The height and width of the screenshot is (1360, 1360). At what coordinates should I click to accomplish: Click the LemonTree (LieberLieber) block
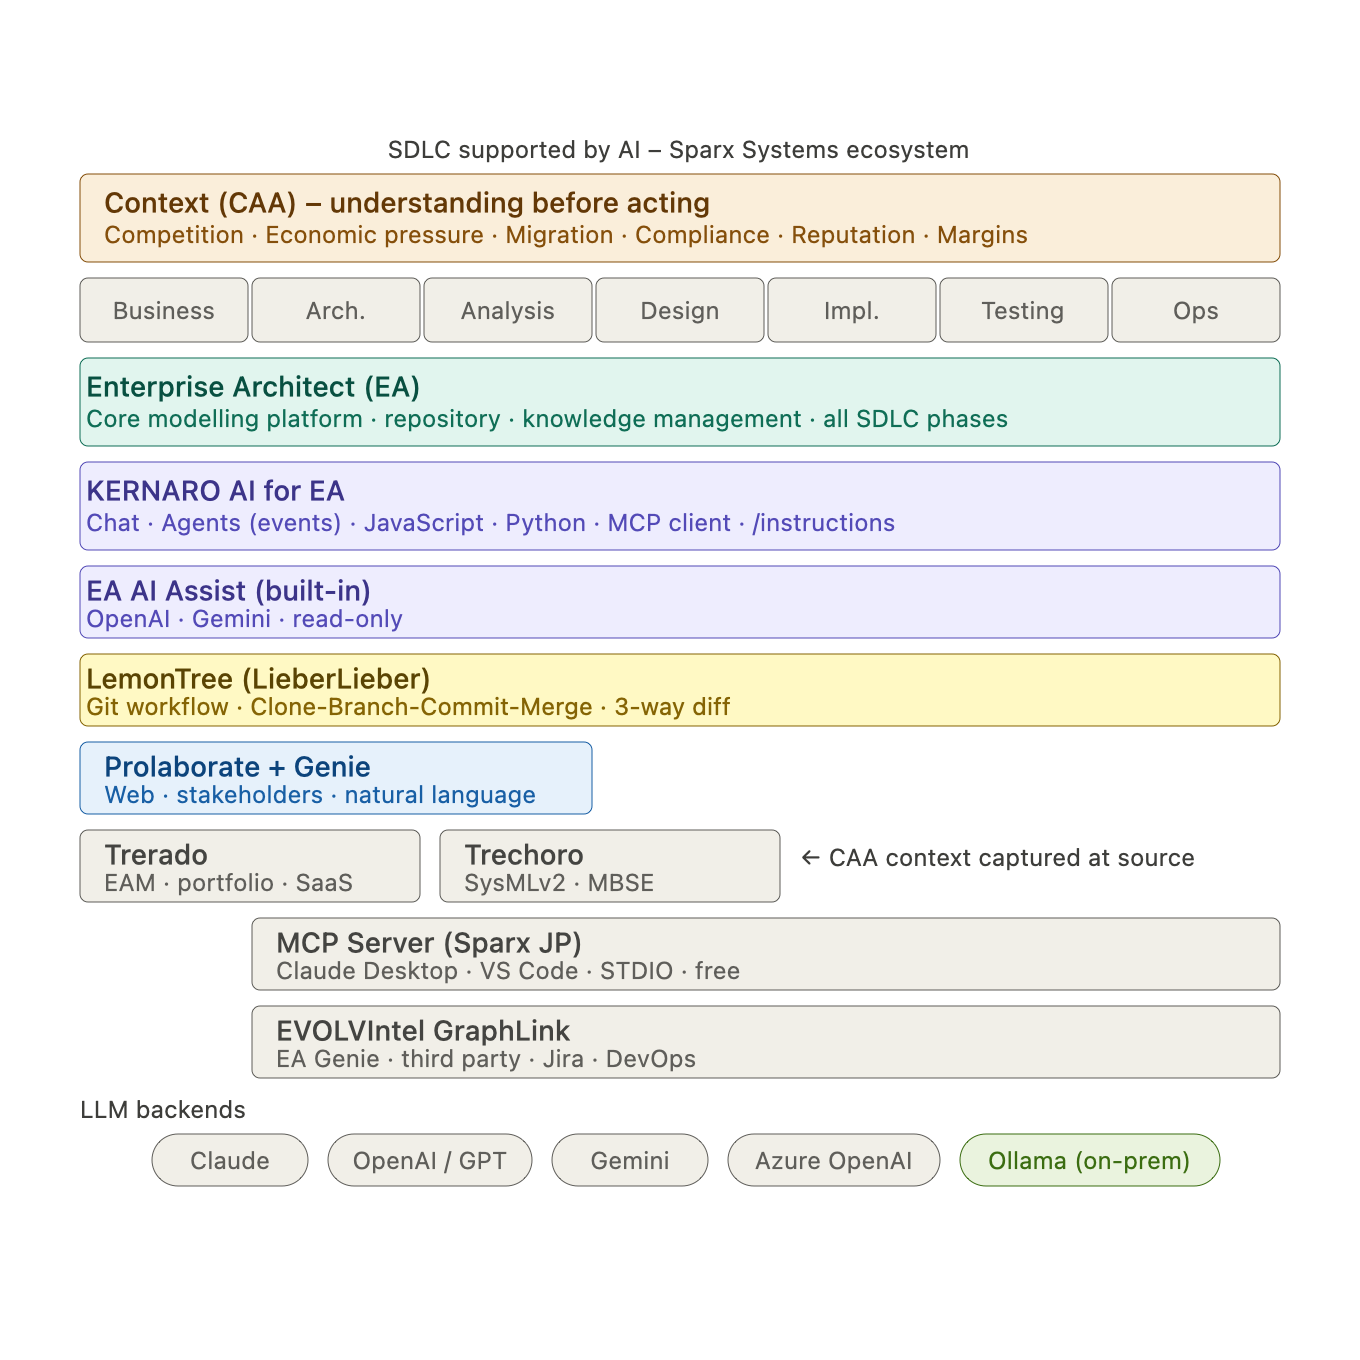680,690
